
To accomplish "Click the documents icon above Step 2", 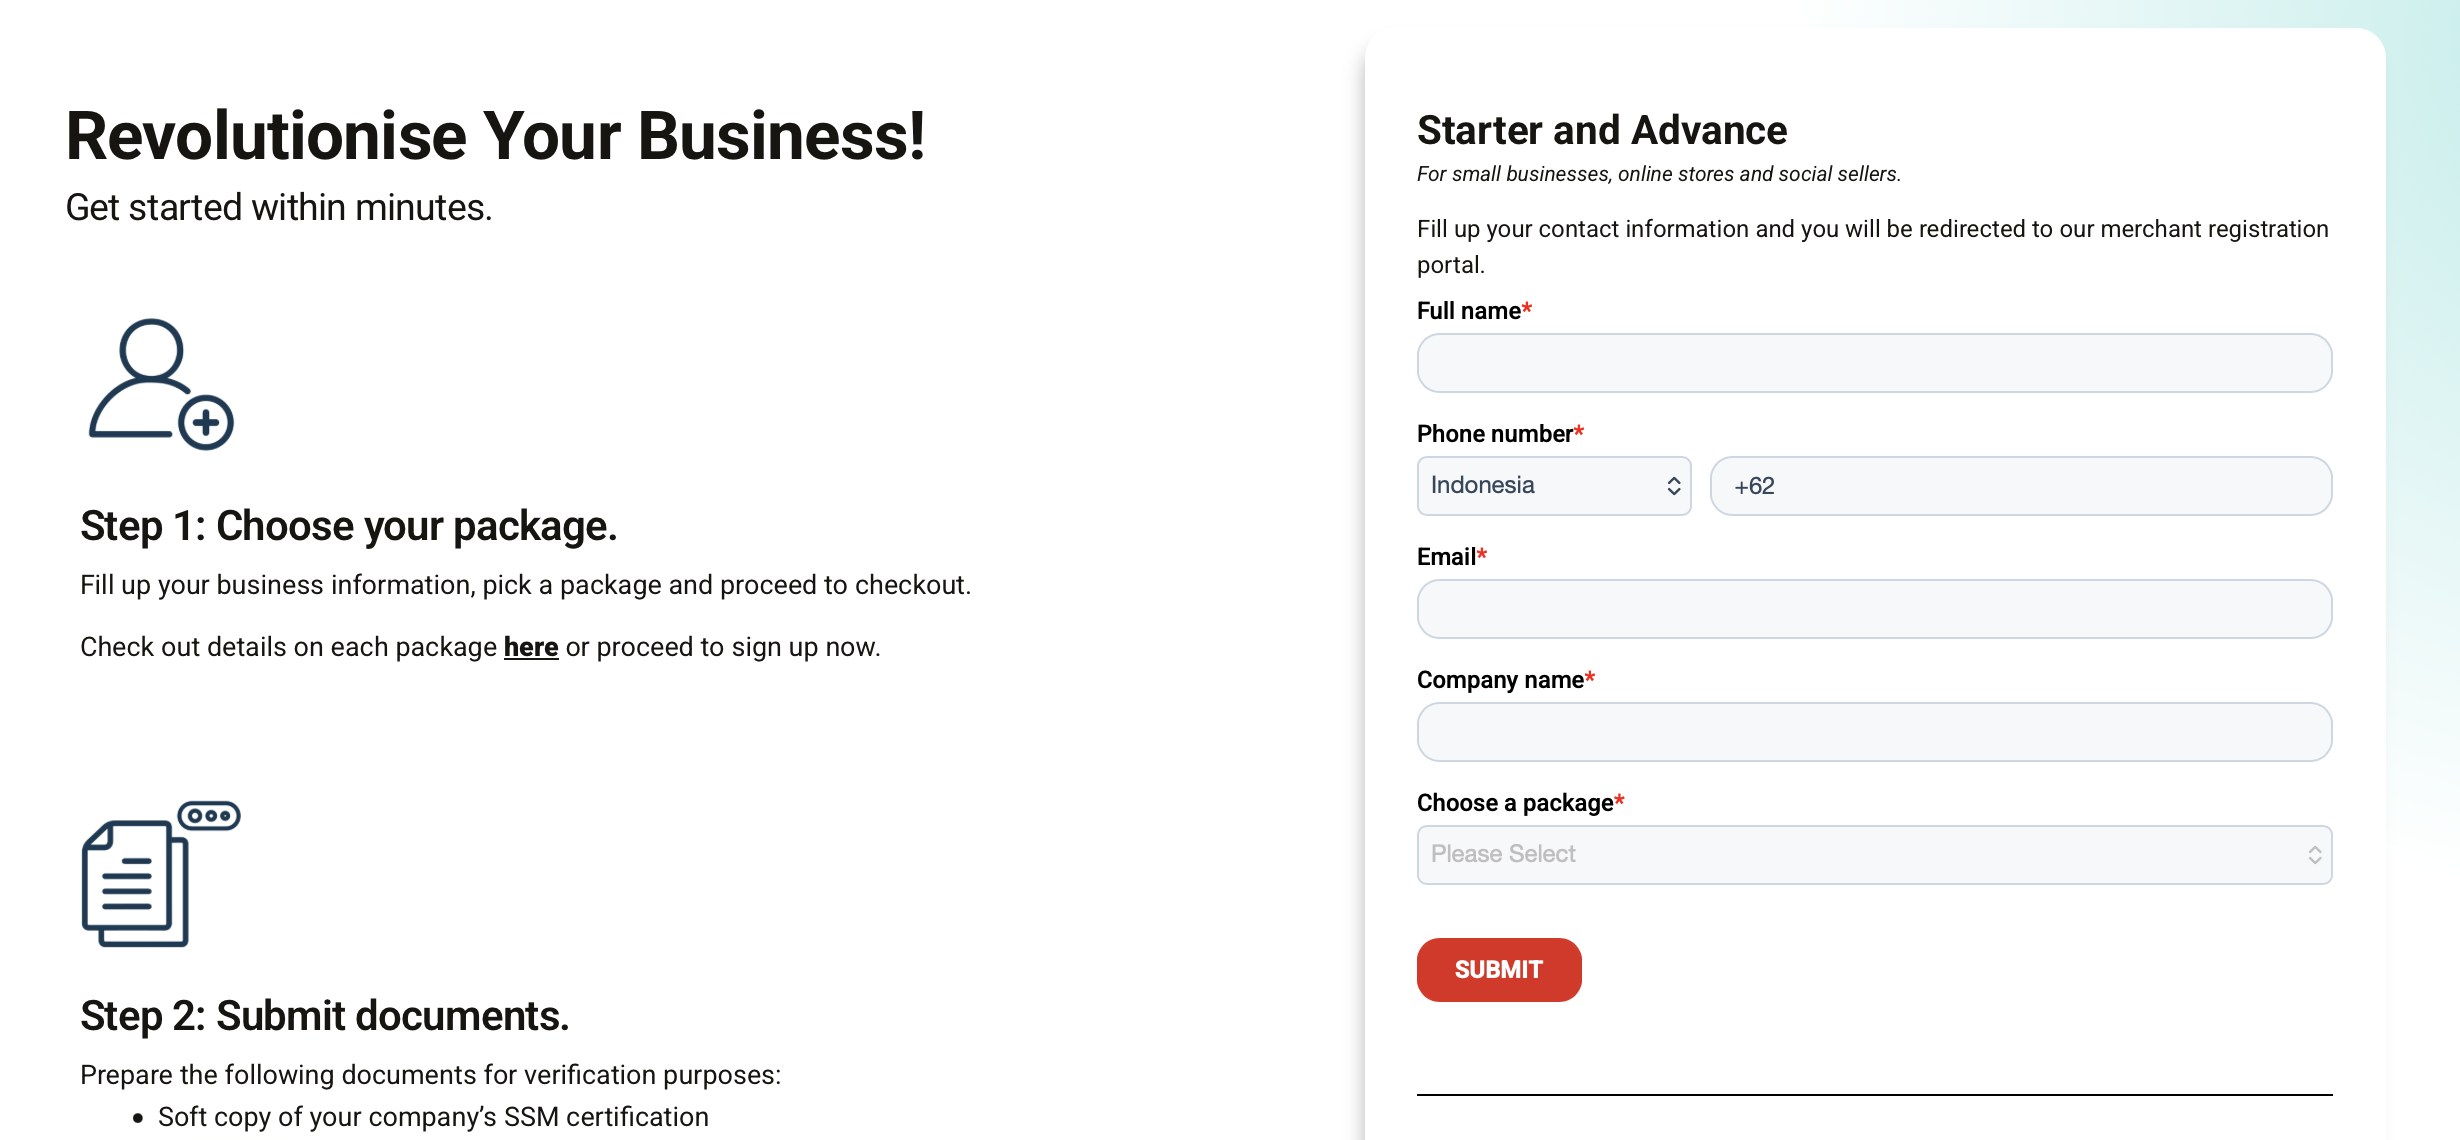I will pyautogui.click(x=161, y=873).
